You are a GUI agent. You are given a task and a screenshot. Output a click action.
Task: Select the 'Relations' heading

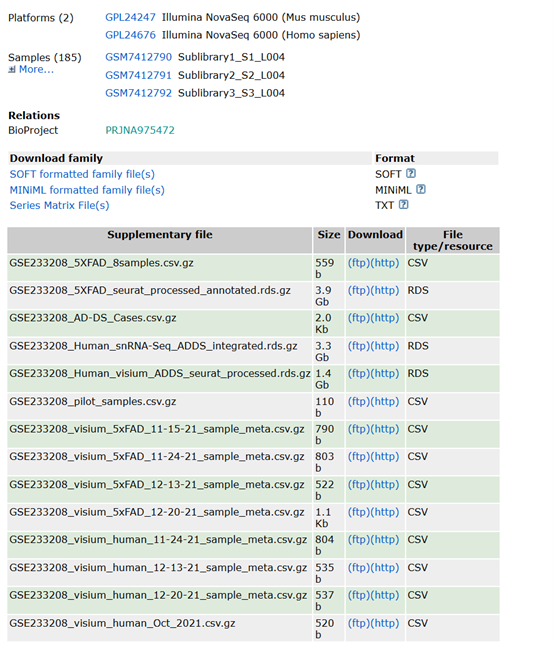click(x=34, y=116)
